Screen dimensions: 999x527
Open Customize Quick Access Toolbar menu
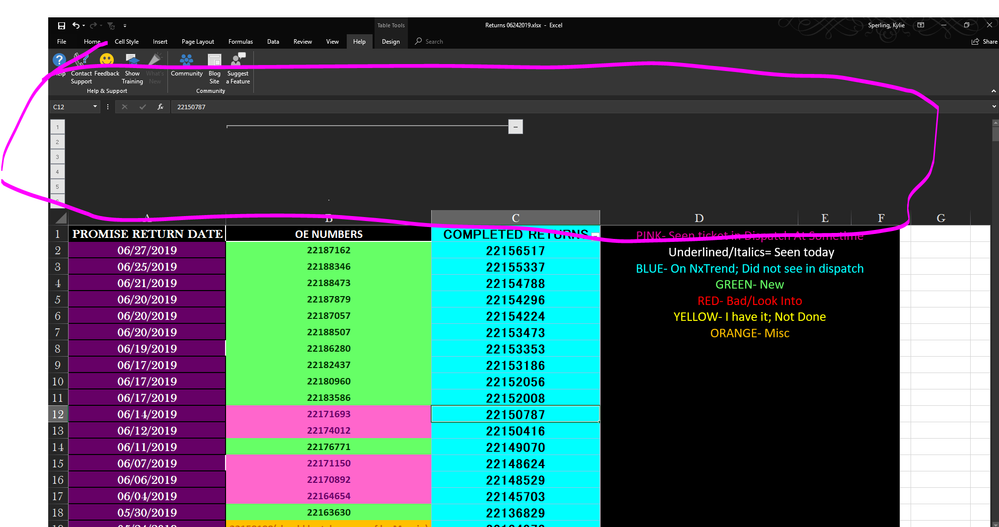(125, 26)
